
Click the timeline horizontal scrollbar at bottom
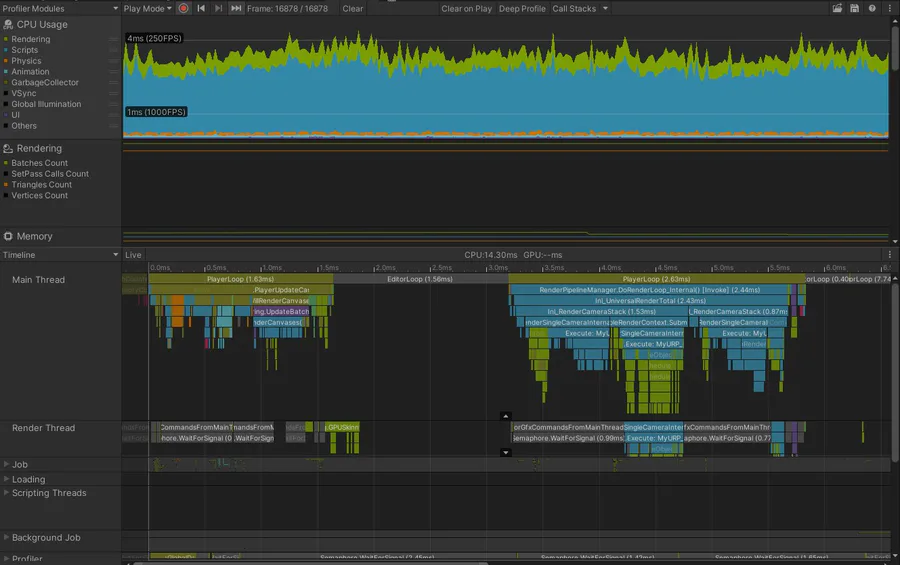pos(311,563)
